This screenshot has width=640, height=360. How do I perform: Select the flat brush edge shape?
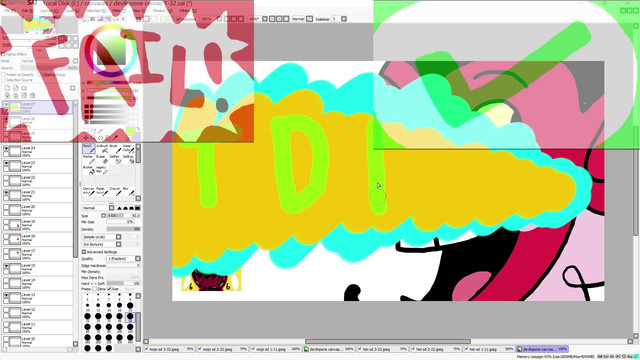pyautogui.click(x=138, y=208)
